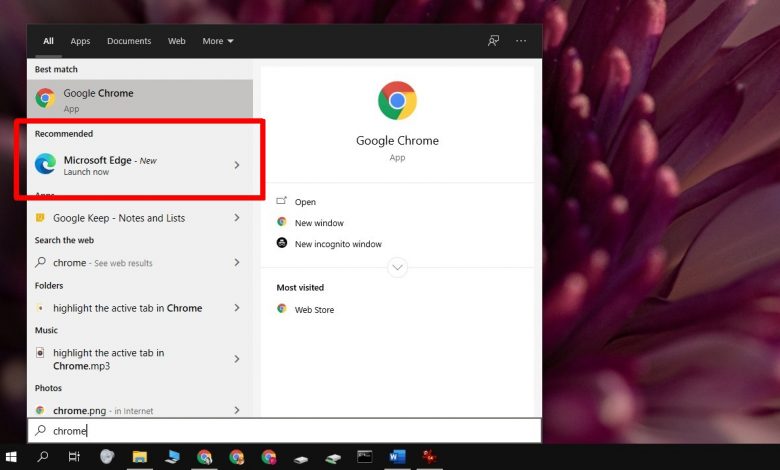Open File Explorer from the taskbar
Image resolution: width=780 pixels, height=470 pixels.
tap(140, 457)
